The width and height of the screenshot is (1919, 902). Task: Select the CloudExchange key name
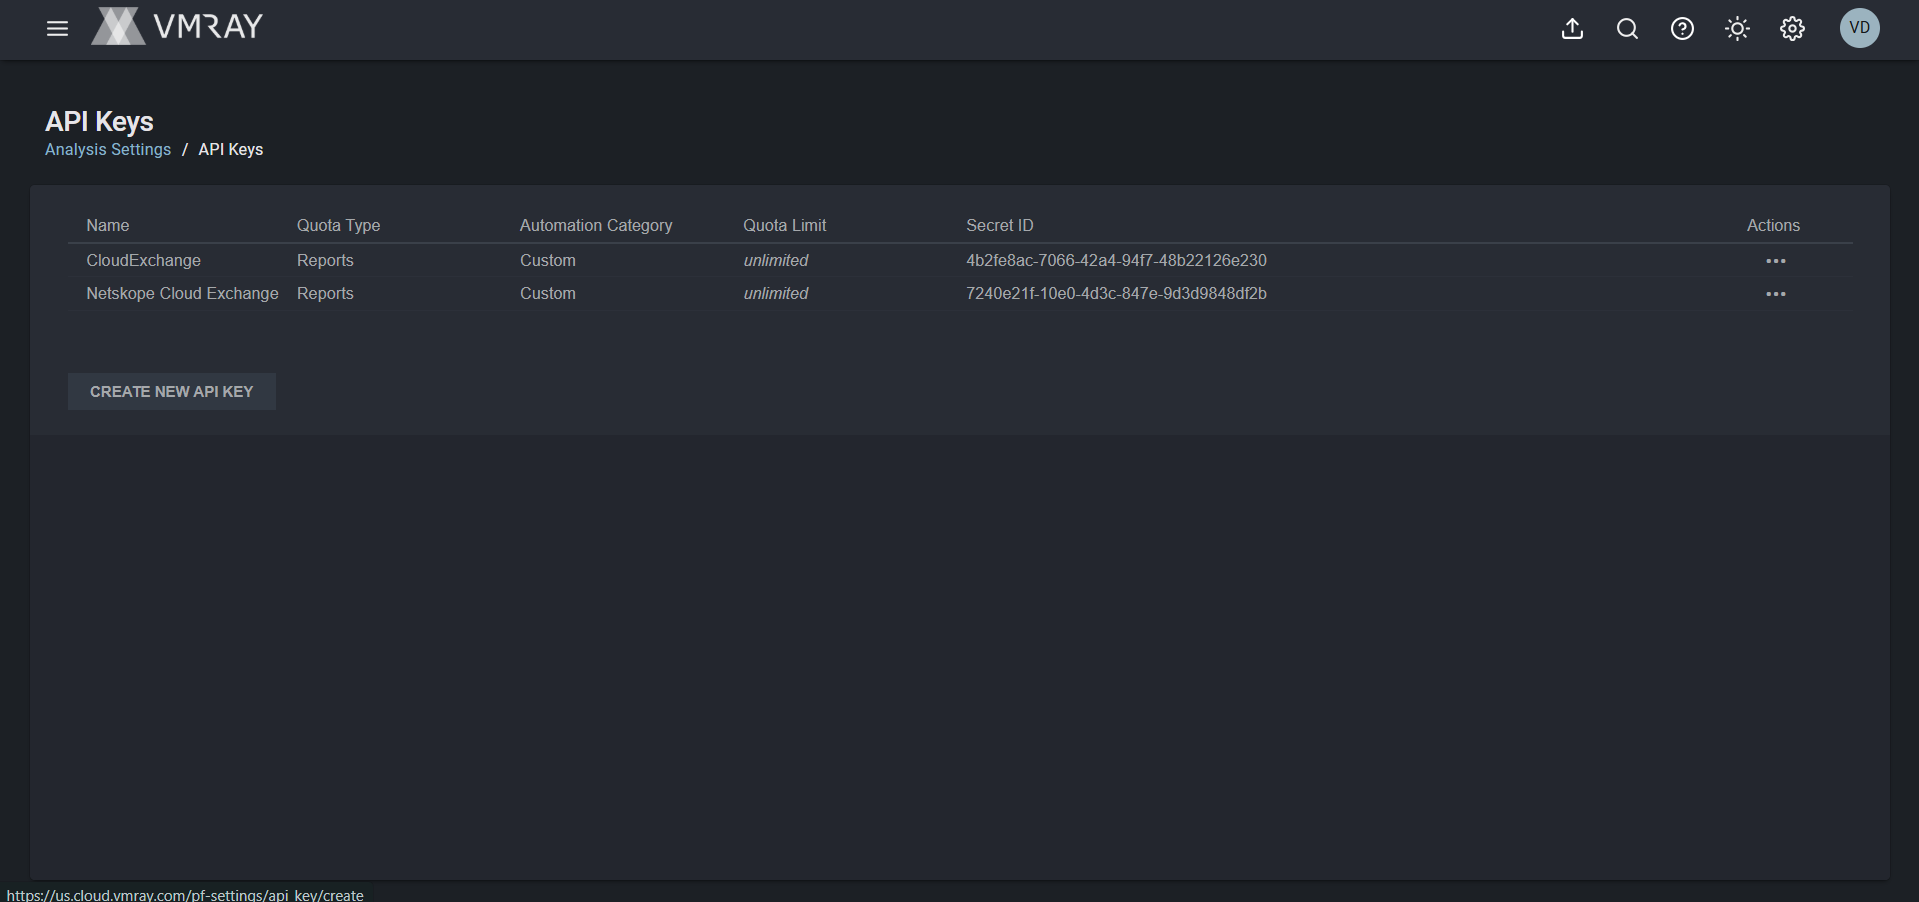tap(144, 260)
